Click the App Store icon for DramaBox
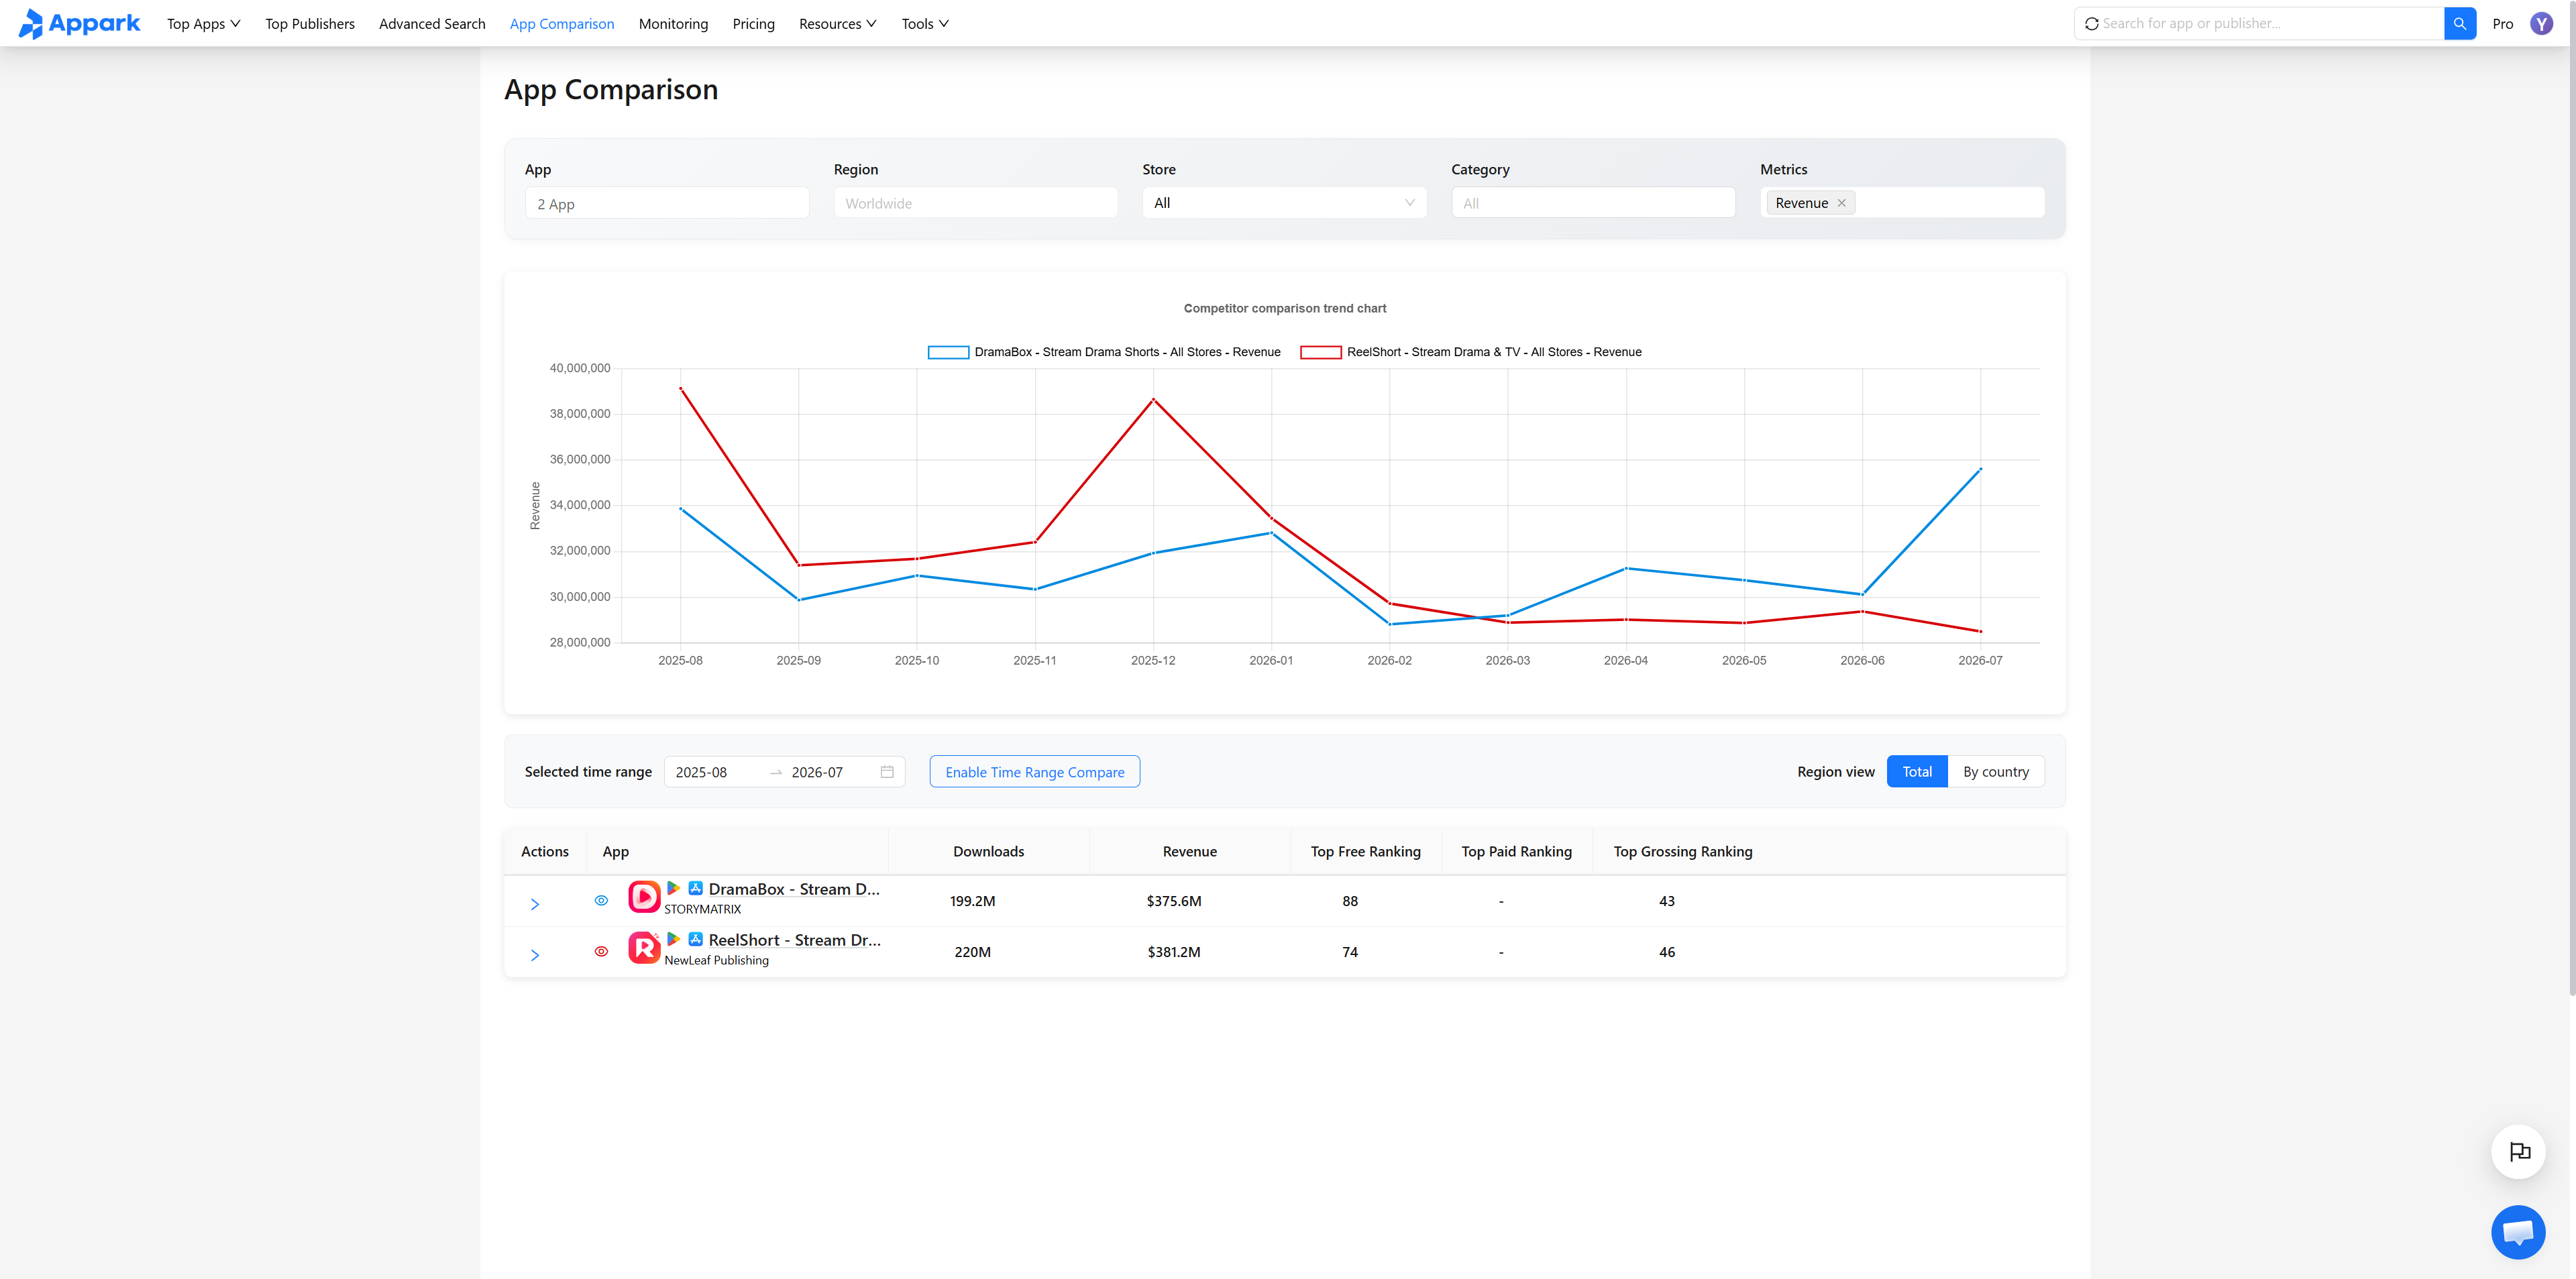The image size is (2576, 1279). pyautogui.click(x=695, y=888)
